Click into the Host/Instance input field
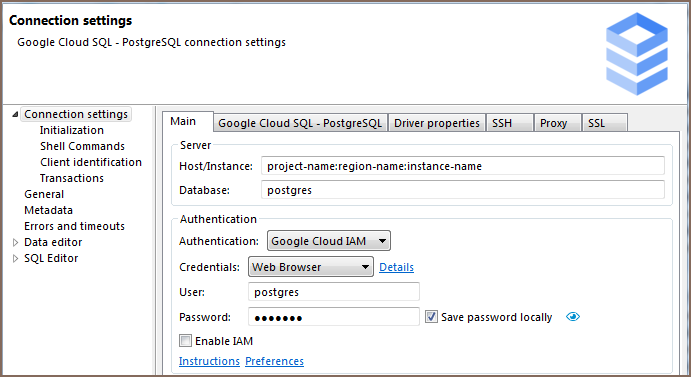 pyautogui.click(x=463, y=166)
